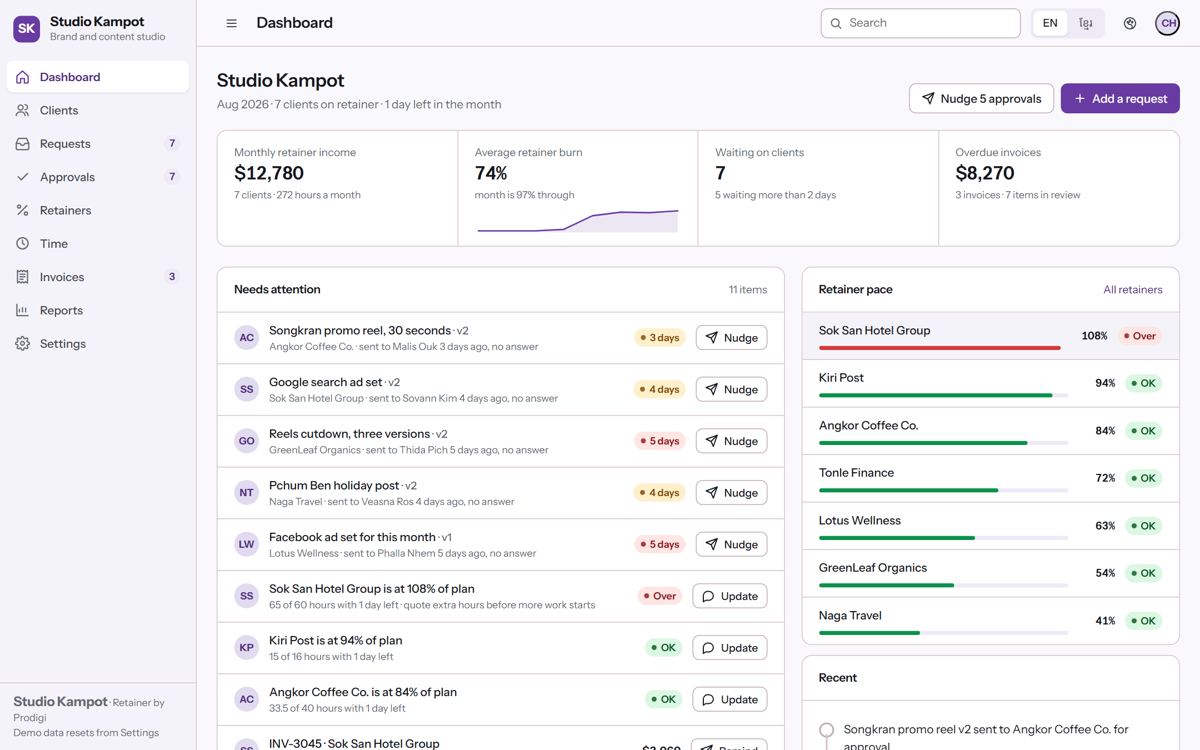Go to Reports in sidebar
Viewport: 1200px width, 750px height.
tap(97, 310)
